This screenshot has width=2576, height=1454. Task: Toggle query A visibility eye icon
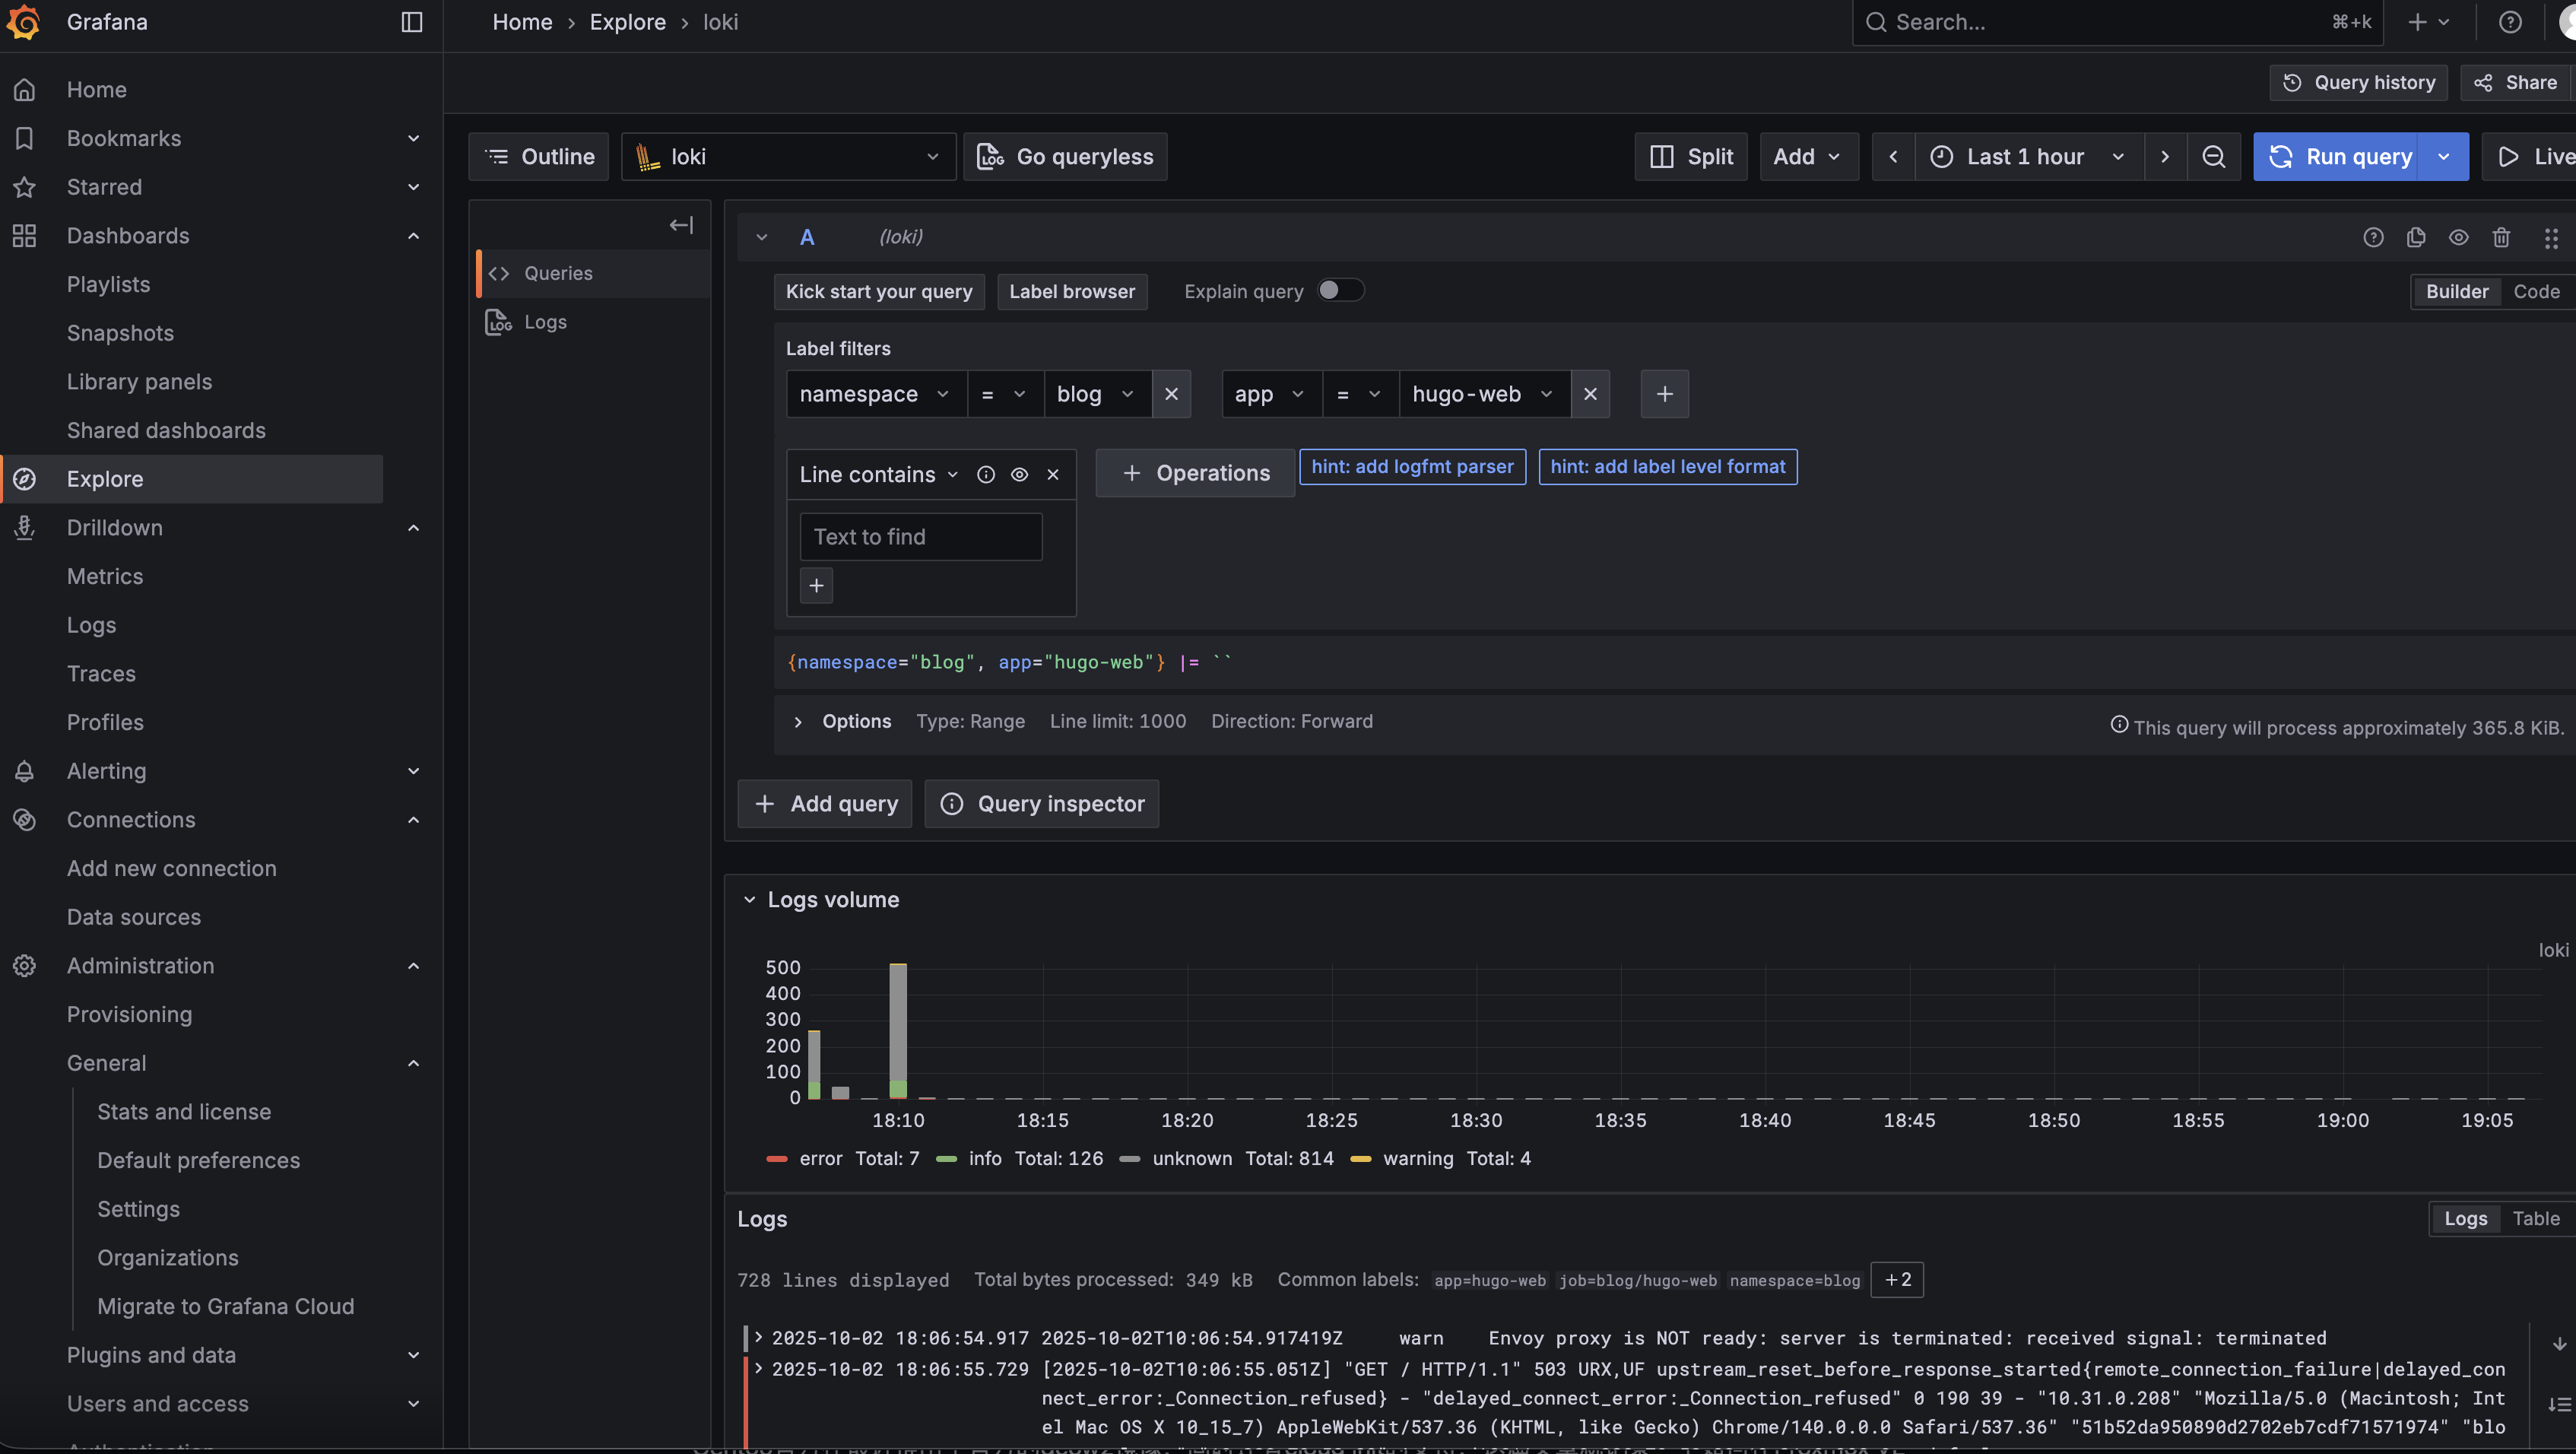2458,237
